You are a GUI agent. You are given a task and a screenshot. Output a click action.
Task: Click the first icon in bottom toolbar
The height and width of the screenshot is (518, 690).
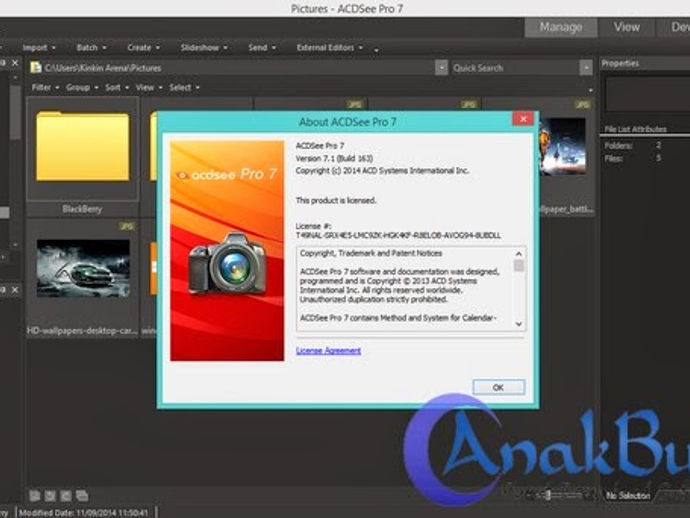click(34, 496)
